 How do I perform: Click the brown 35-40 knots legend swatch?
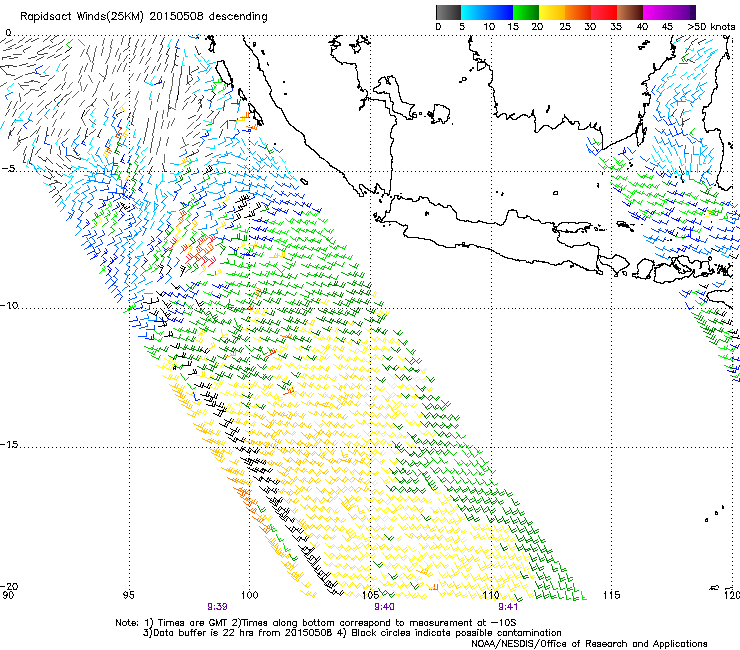(x=630, y=12)
